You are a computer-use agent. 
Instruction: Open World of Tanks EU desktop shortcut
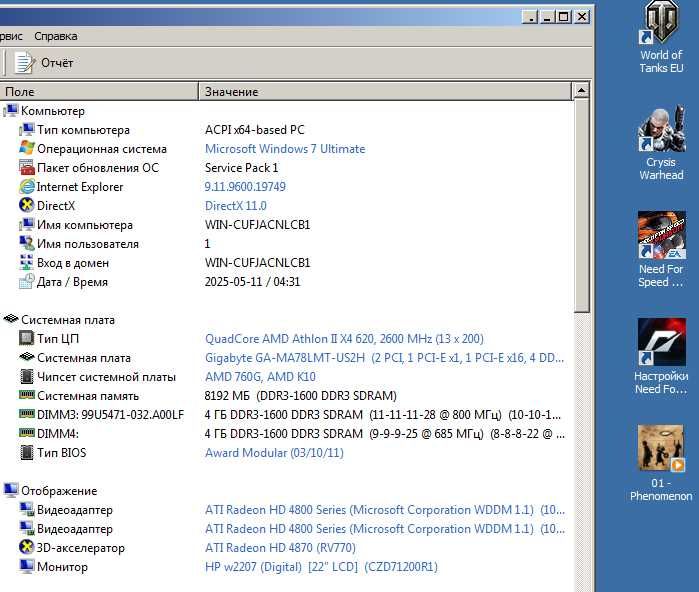(661, 37)
